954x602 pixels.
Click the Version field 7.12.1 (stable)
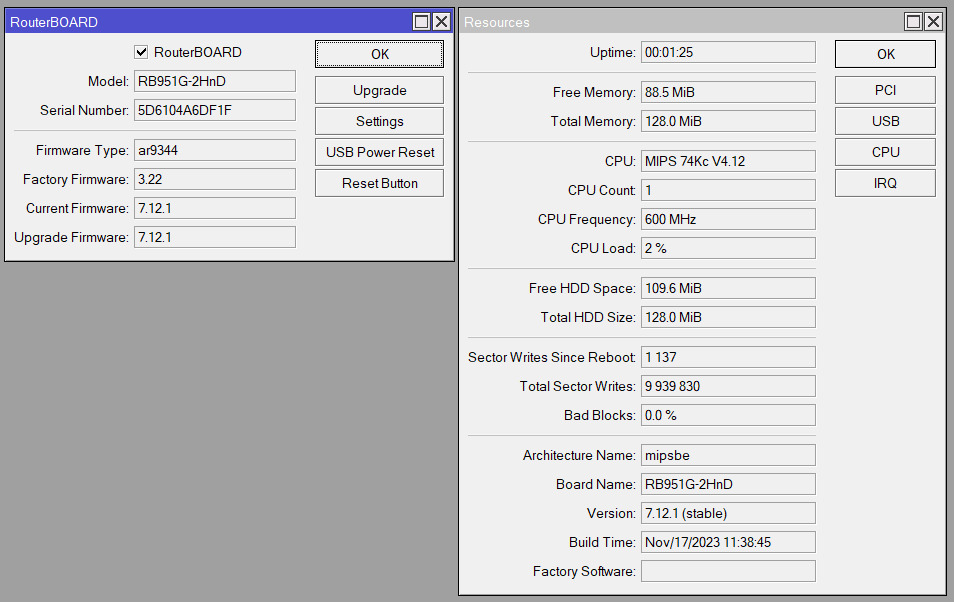(728, 513)
